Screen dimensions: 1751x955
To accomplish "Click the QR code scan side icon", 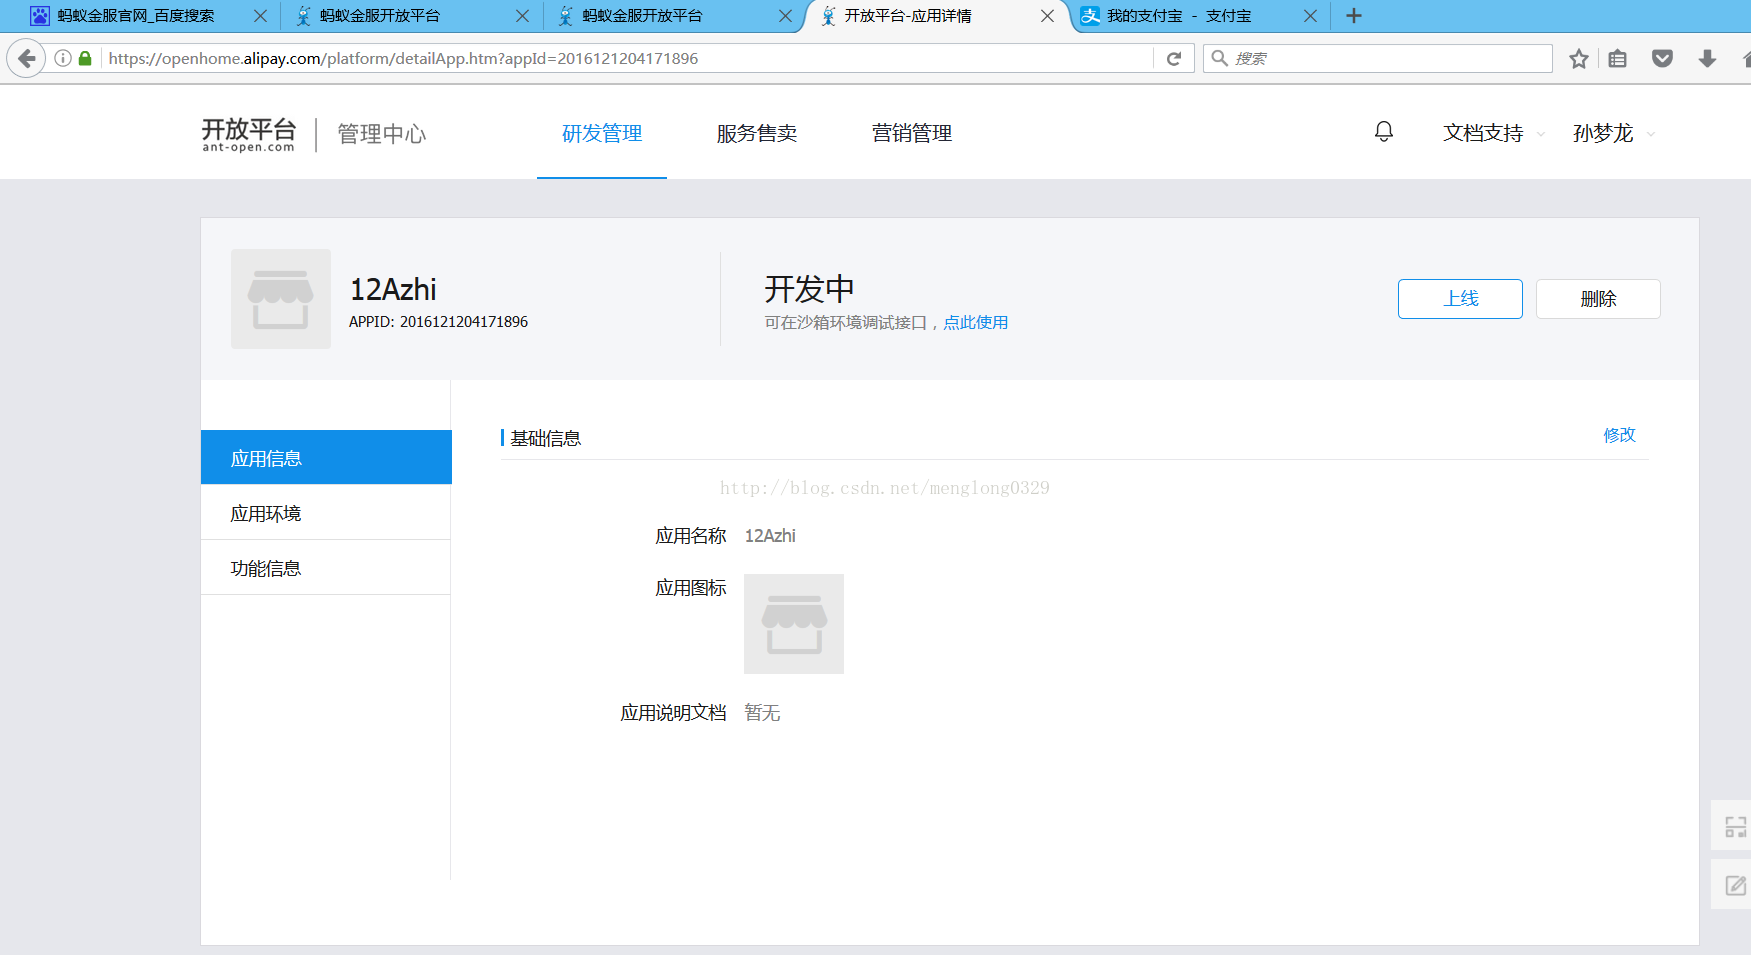I will (x=1735, y=826).
